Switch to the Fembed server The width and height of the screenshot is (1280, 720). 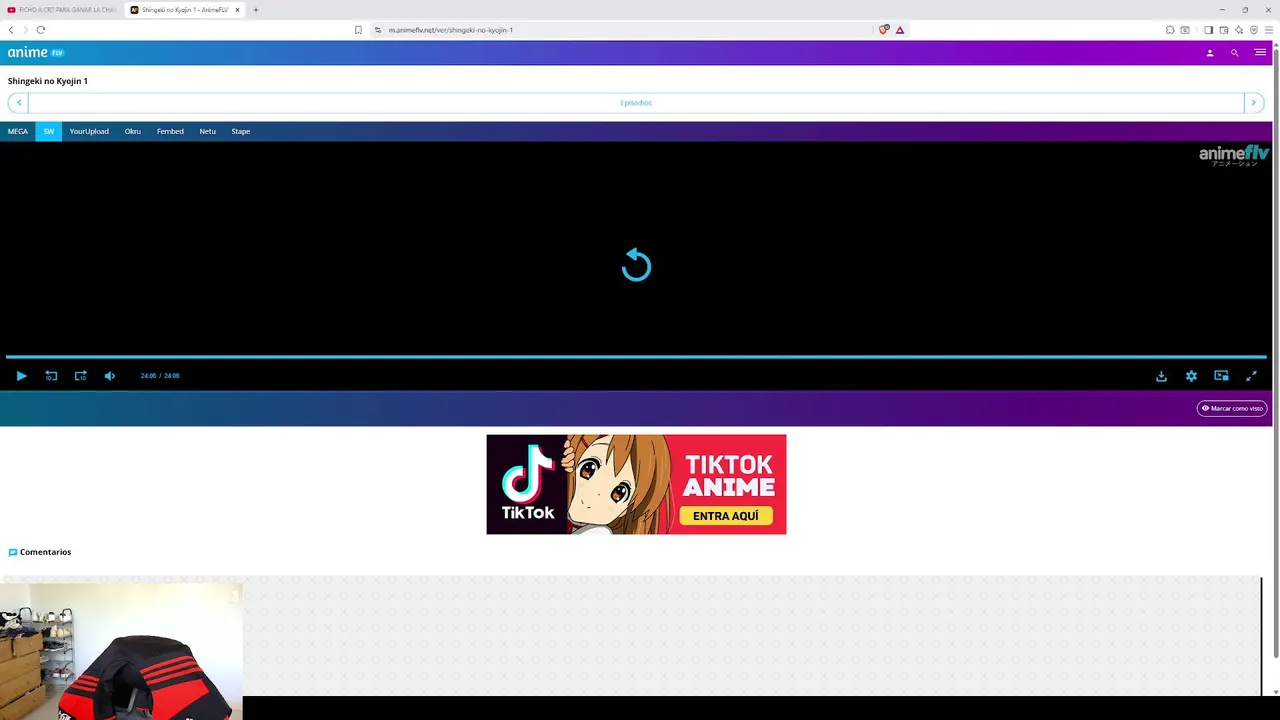point(170,131)
